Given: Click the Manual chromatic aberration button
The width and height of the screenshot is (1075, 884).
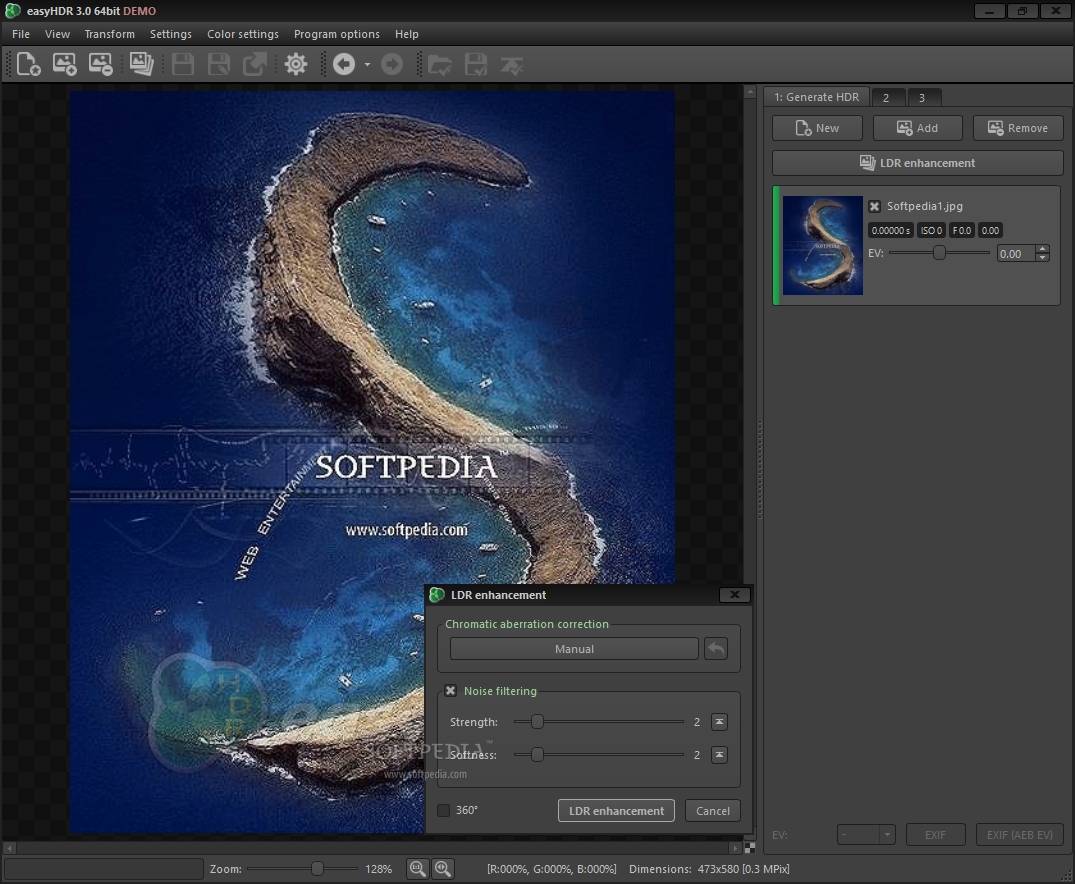Looking at the screenshot, I should [574, 649].
